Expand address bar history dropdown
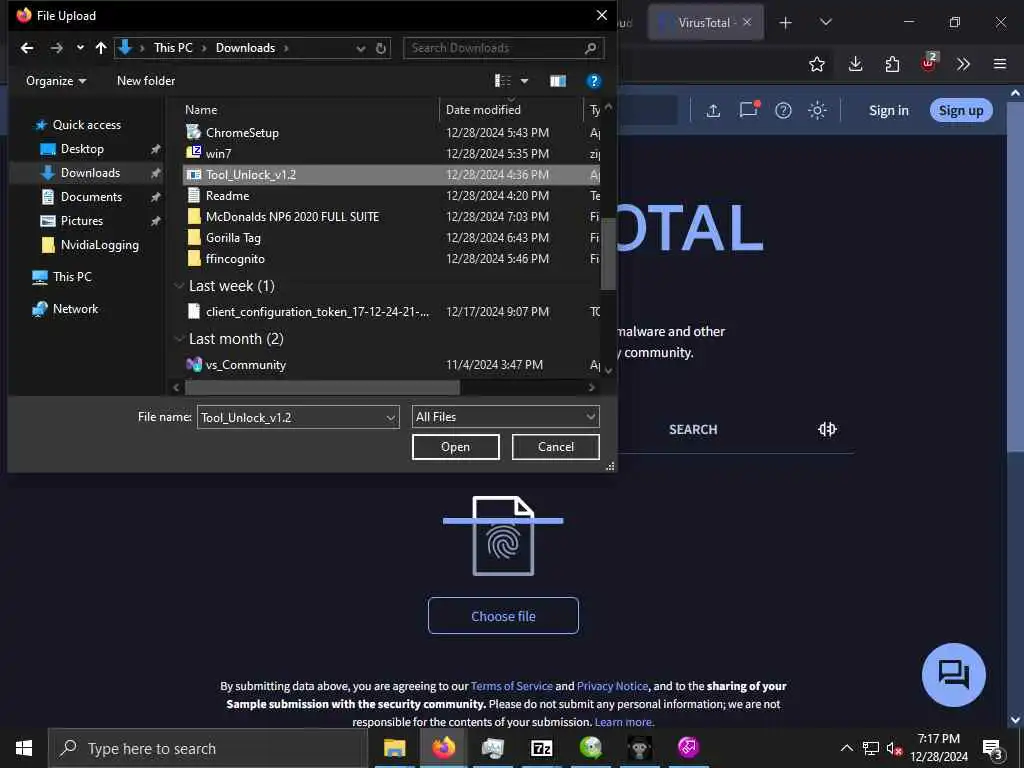Viewport: 1024px width, 768px height. pyautogui.click(x=360, y=48)
